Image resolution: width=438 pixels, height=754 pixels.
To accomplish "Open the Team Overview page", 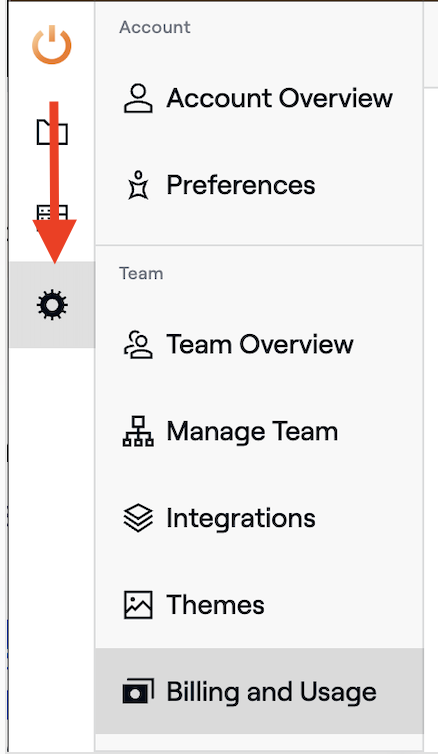I will click(259, 344).
